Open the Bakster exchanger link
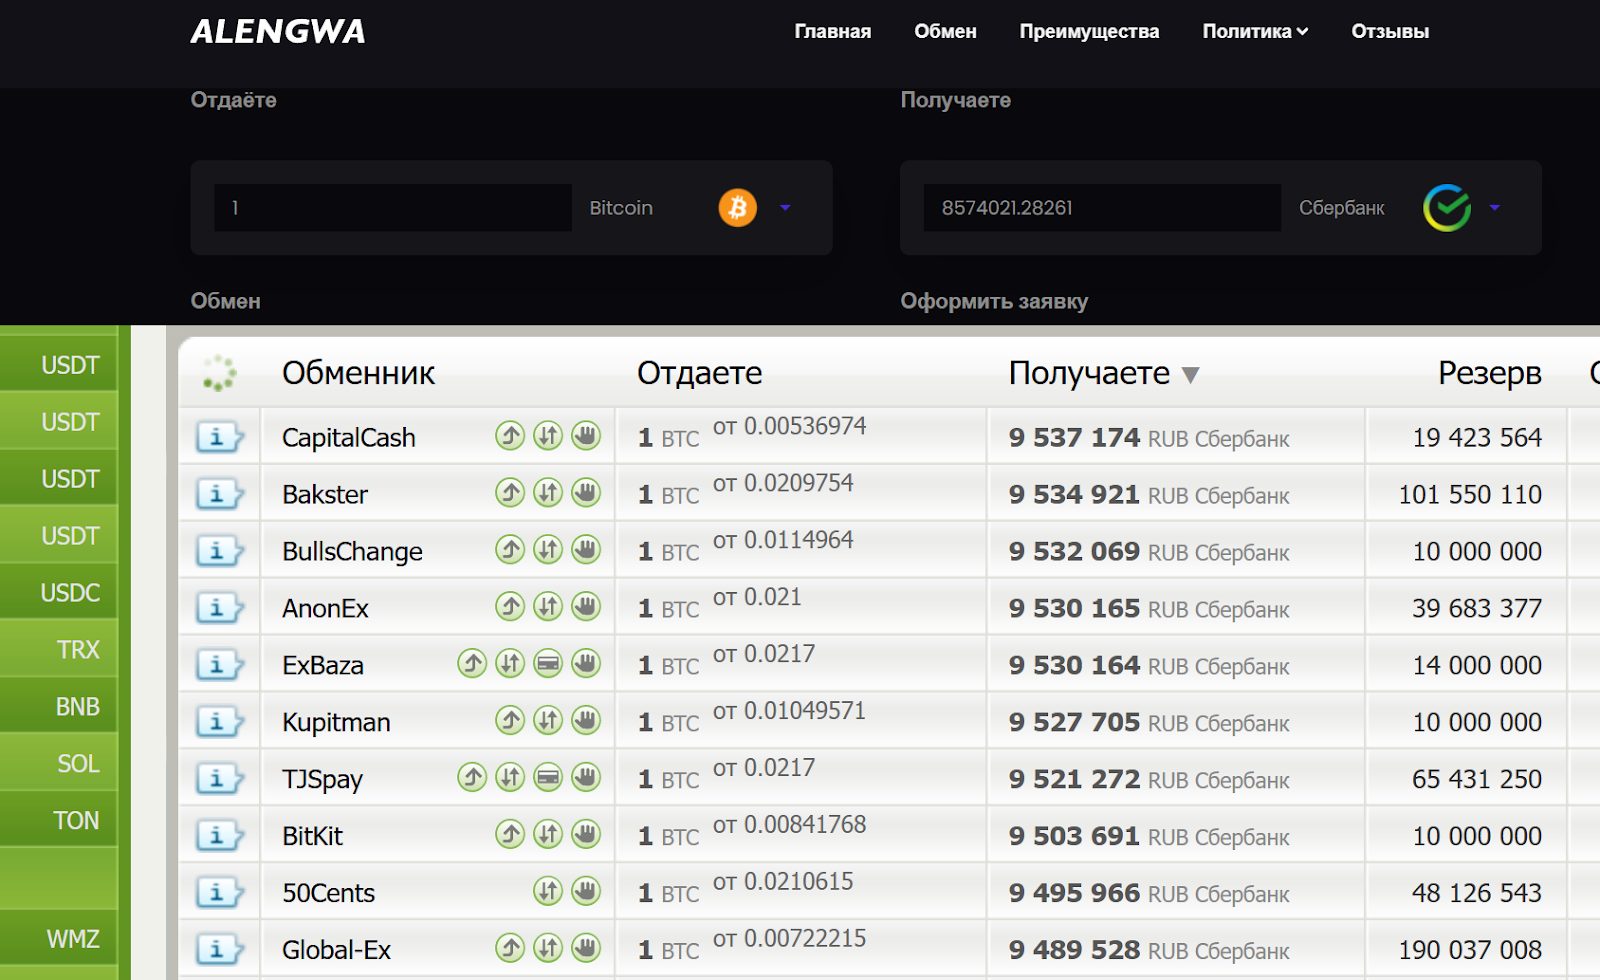The image size is (1600, 980). pyautogui.click(x=325, y=495)
